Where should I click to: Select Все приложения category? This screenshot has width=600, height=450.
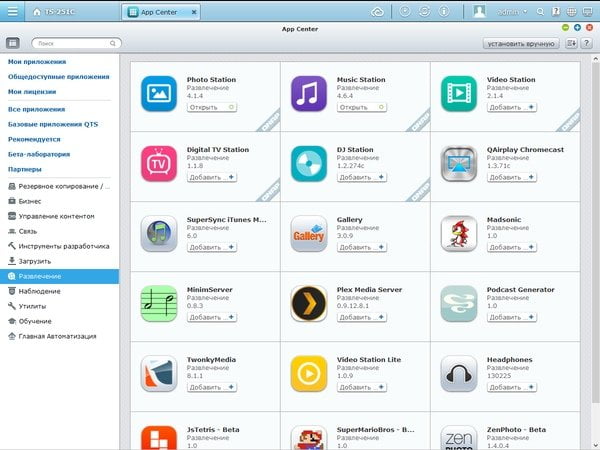point(36,109)
